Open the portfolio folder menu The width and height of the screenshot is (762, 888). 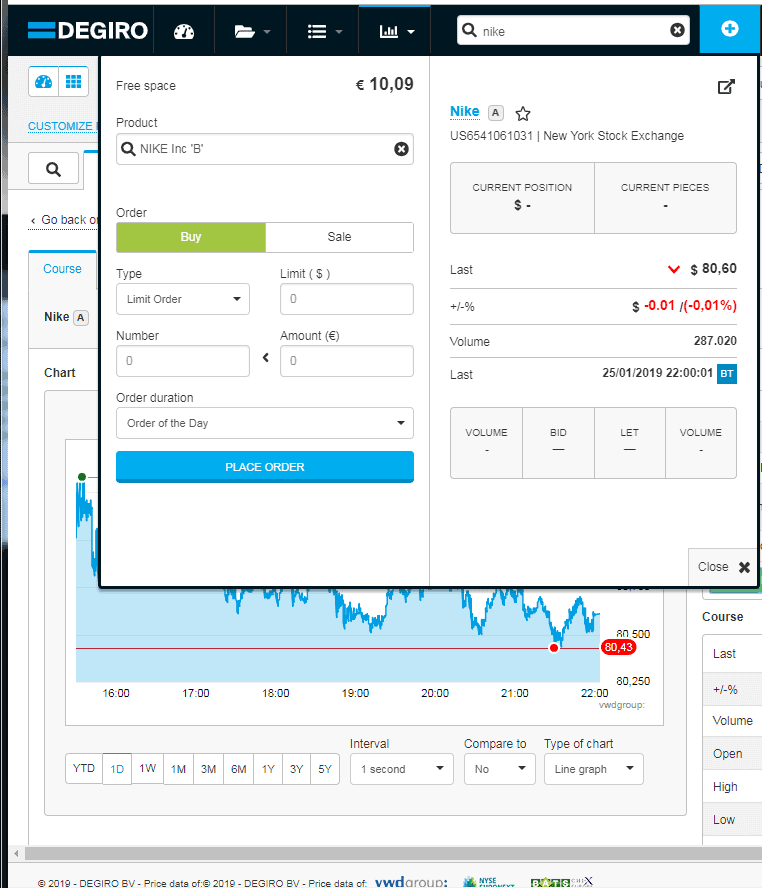(x=252, y=32)
